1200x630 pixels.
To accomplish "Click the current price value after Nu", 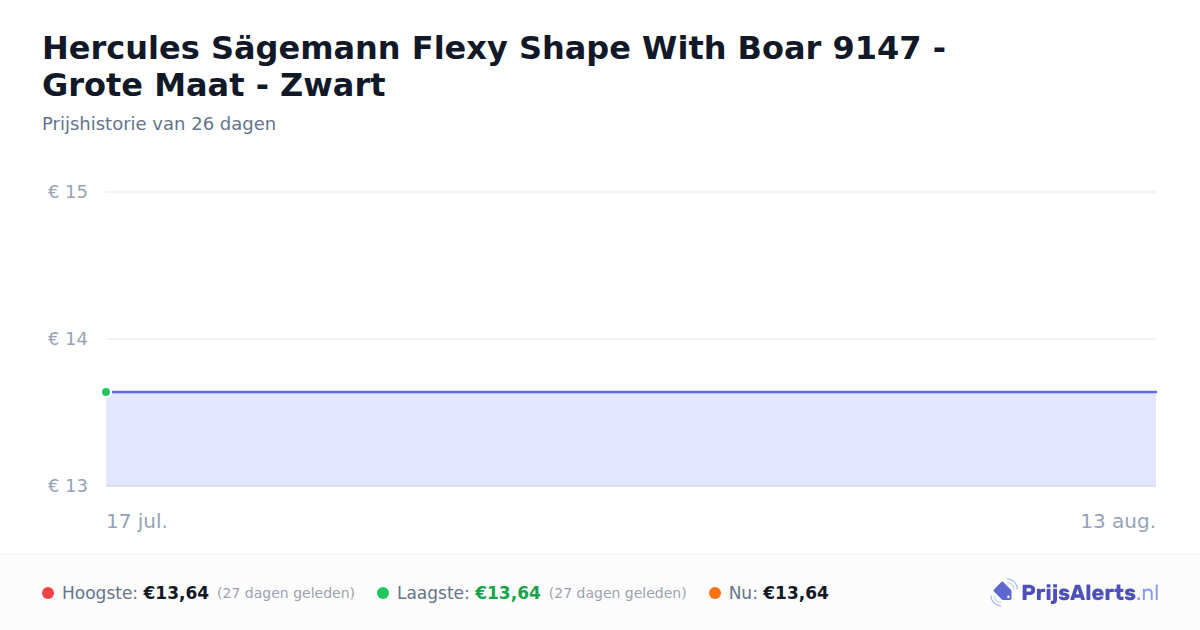I will pyautogui.click(x=796, y=593).
